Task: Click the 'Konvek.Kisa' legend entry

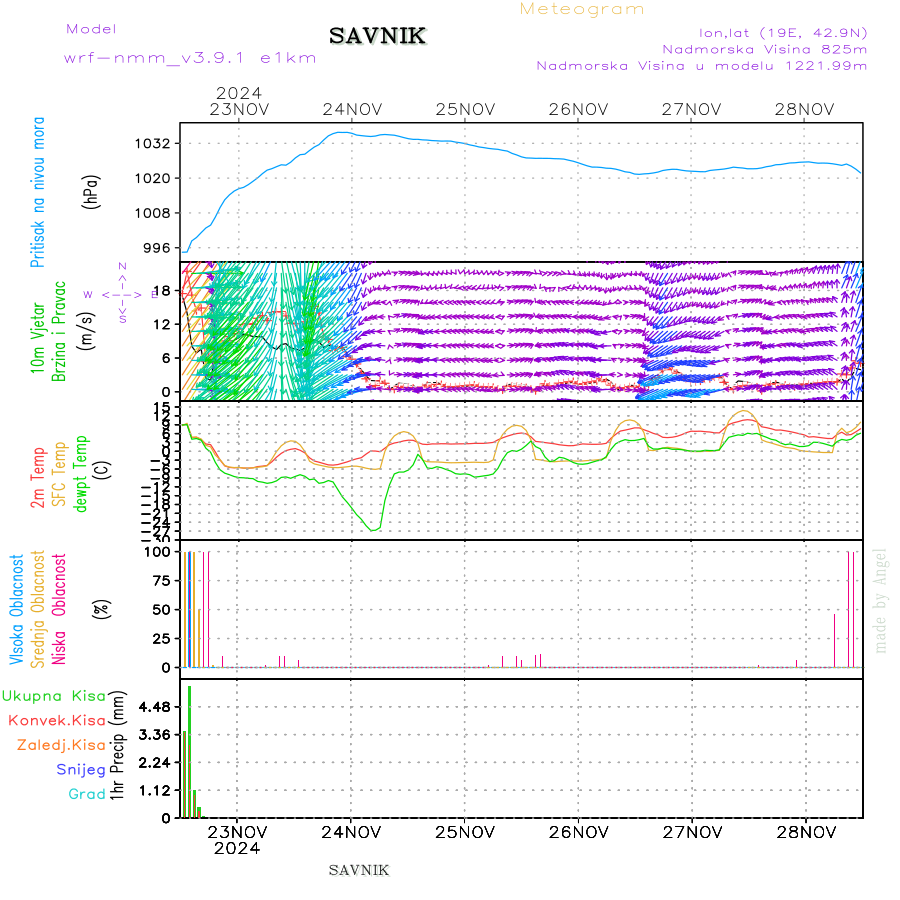Action: pyautogui.click(x=57, y=721)
